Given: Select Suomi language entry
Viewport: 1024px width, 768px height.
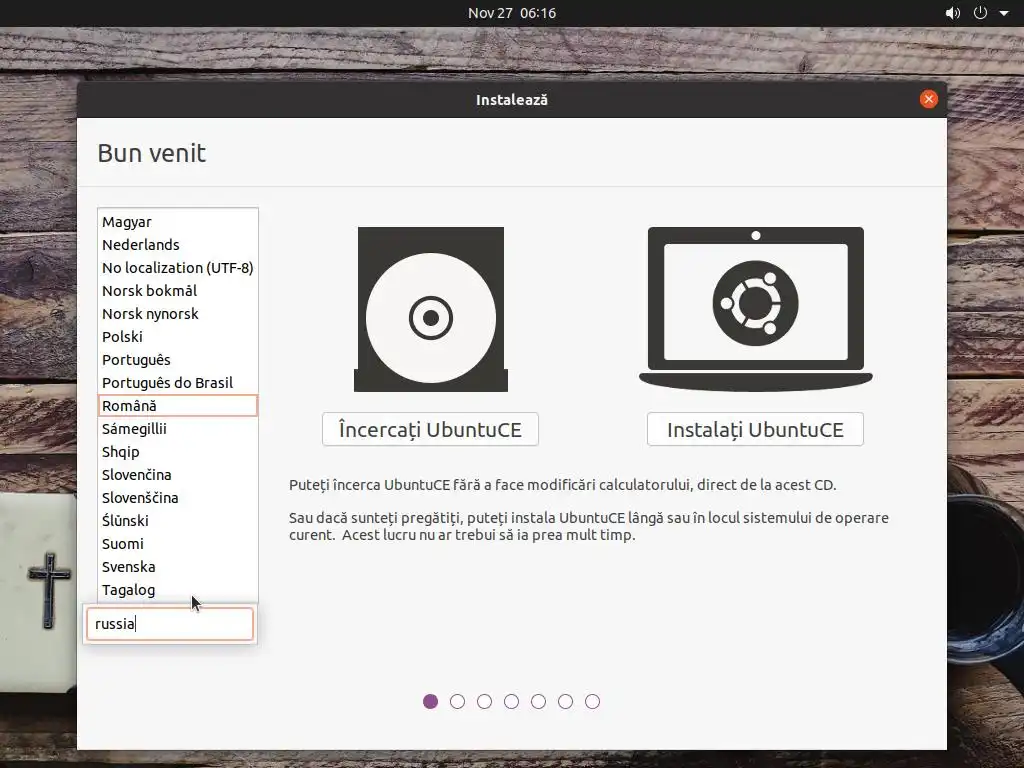Looking at the screenshot, I should 178,544.
